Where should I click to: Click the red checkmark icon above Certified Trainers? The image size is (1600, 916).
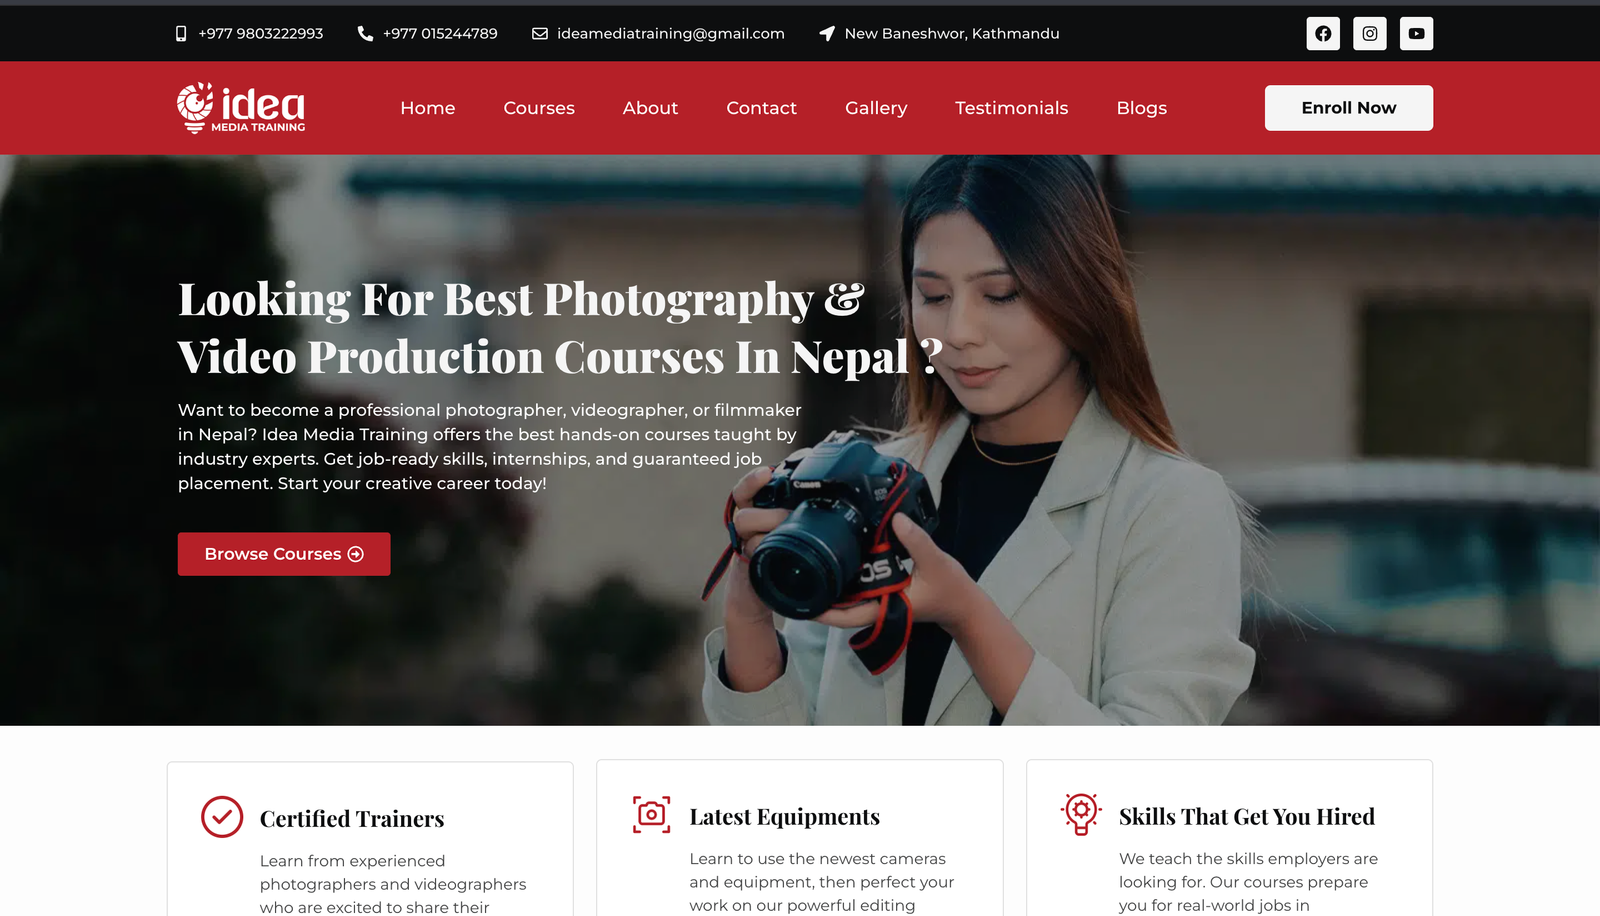224,816
